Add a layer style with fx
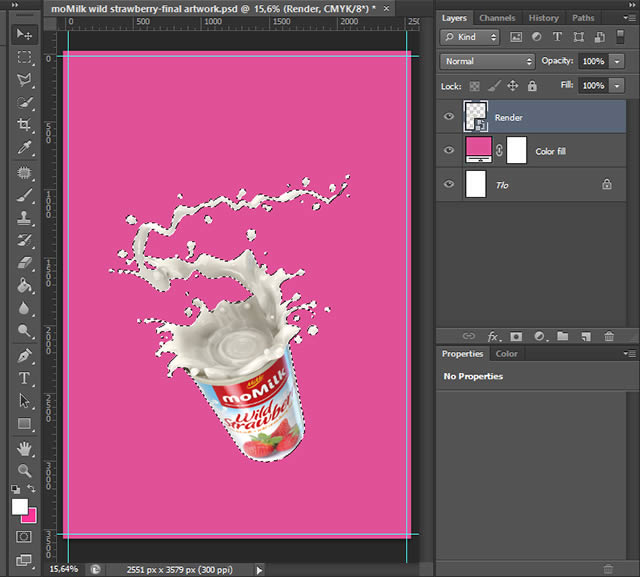Screen dimensions: 640x577 [x=493, y=337]
